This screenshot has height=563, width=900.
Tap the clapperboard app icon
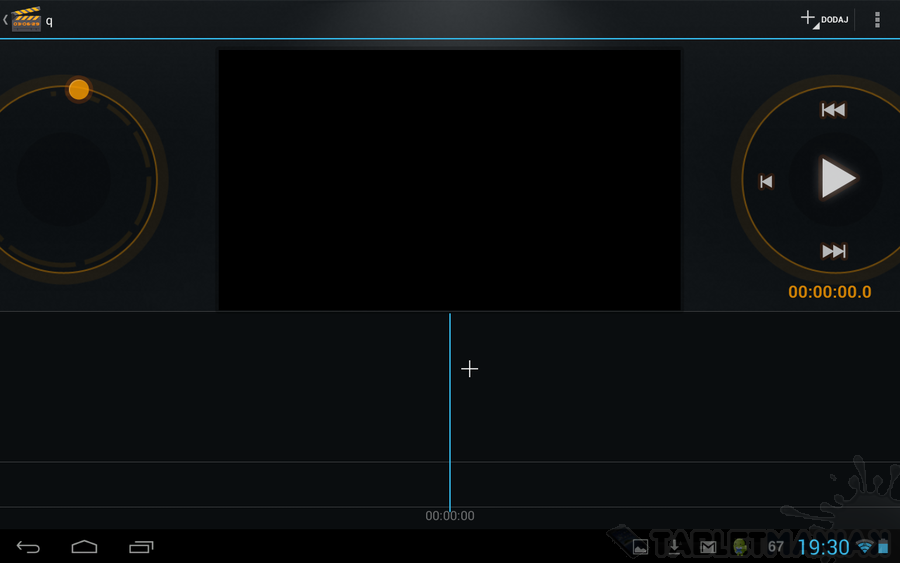pyautogui.click(x=26, y=19)
